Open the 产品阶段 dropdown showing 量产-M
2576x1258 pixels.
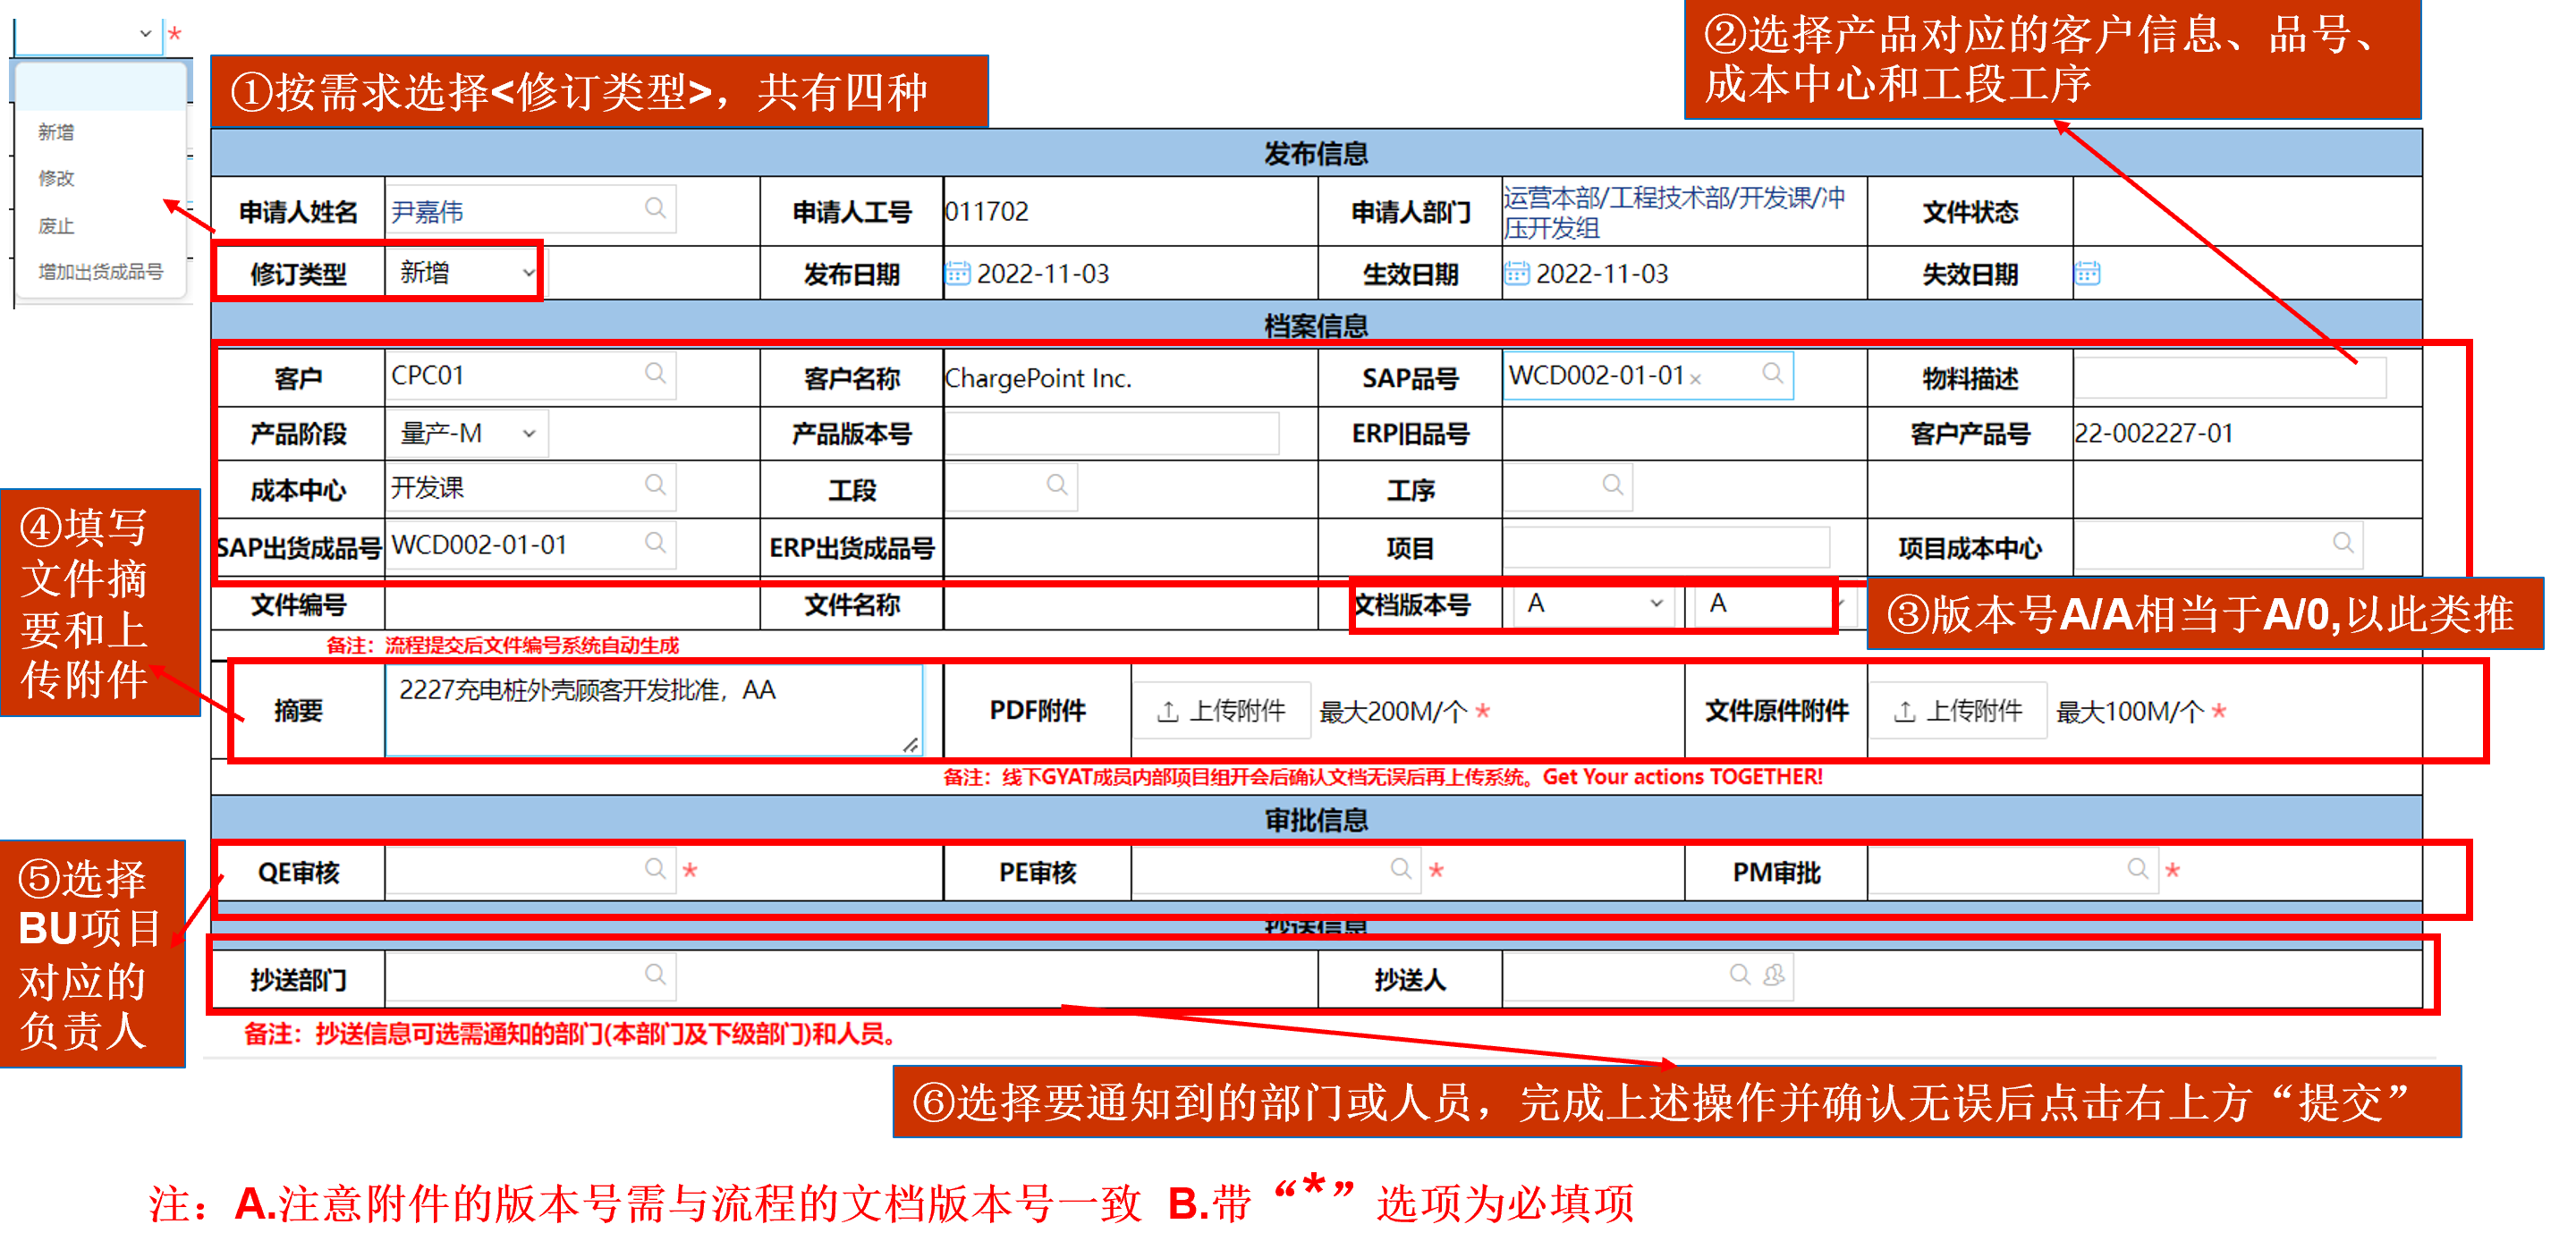point(467,433)
